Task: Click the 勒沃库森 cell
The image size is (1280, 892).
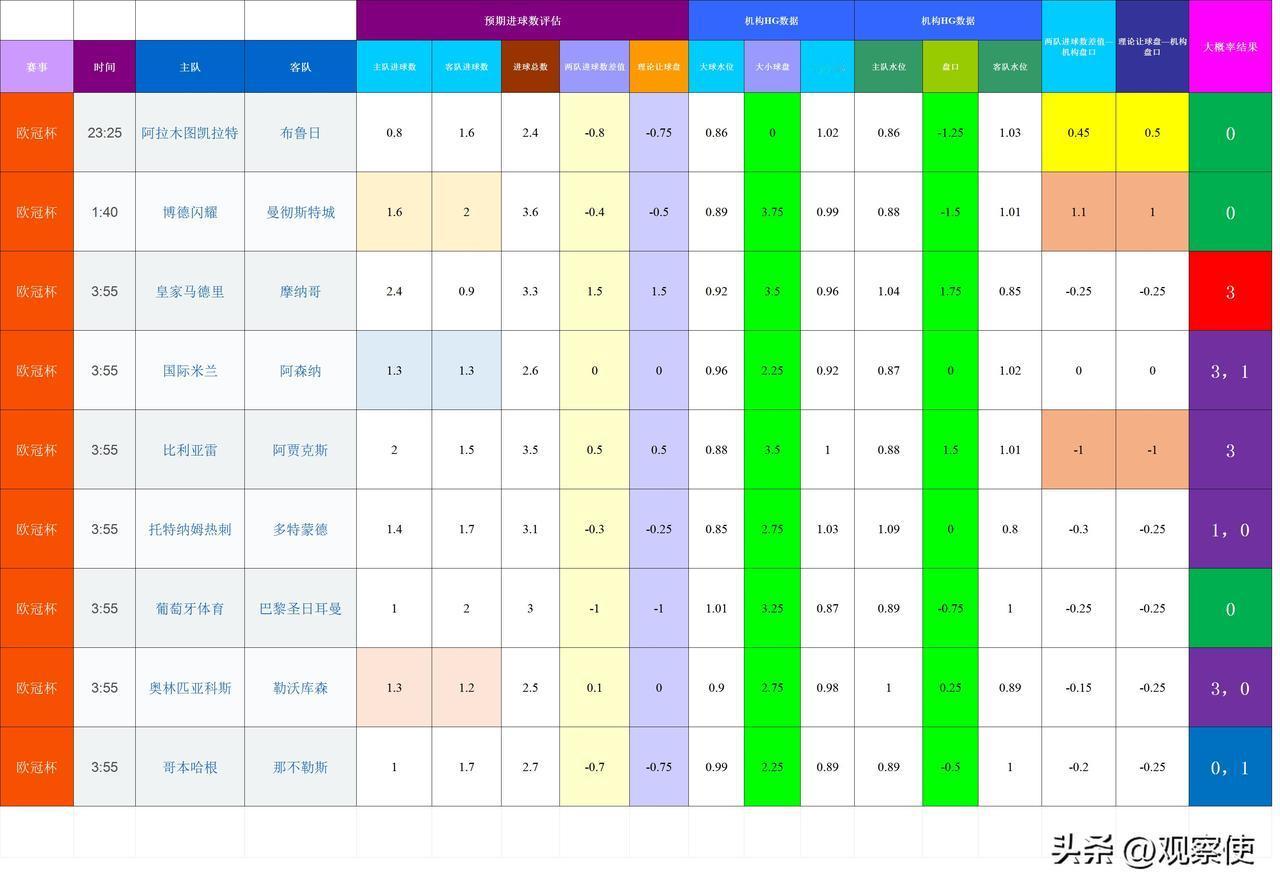Action: point(300,688)
